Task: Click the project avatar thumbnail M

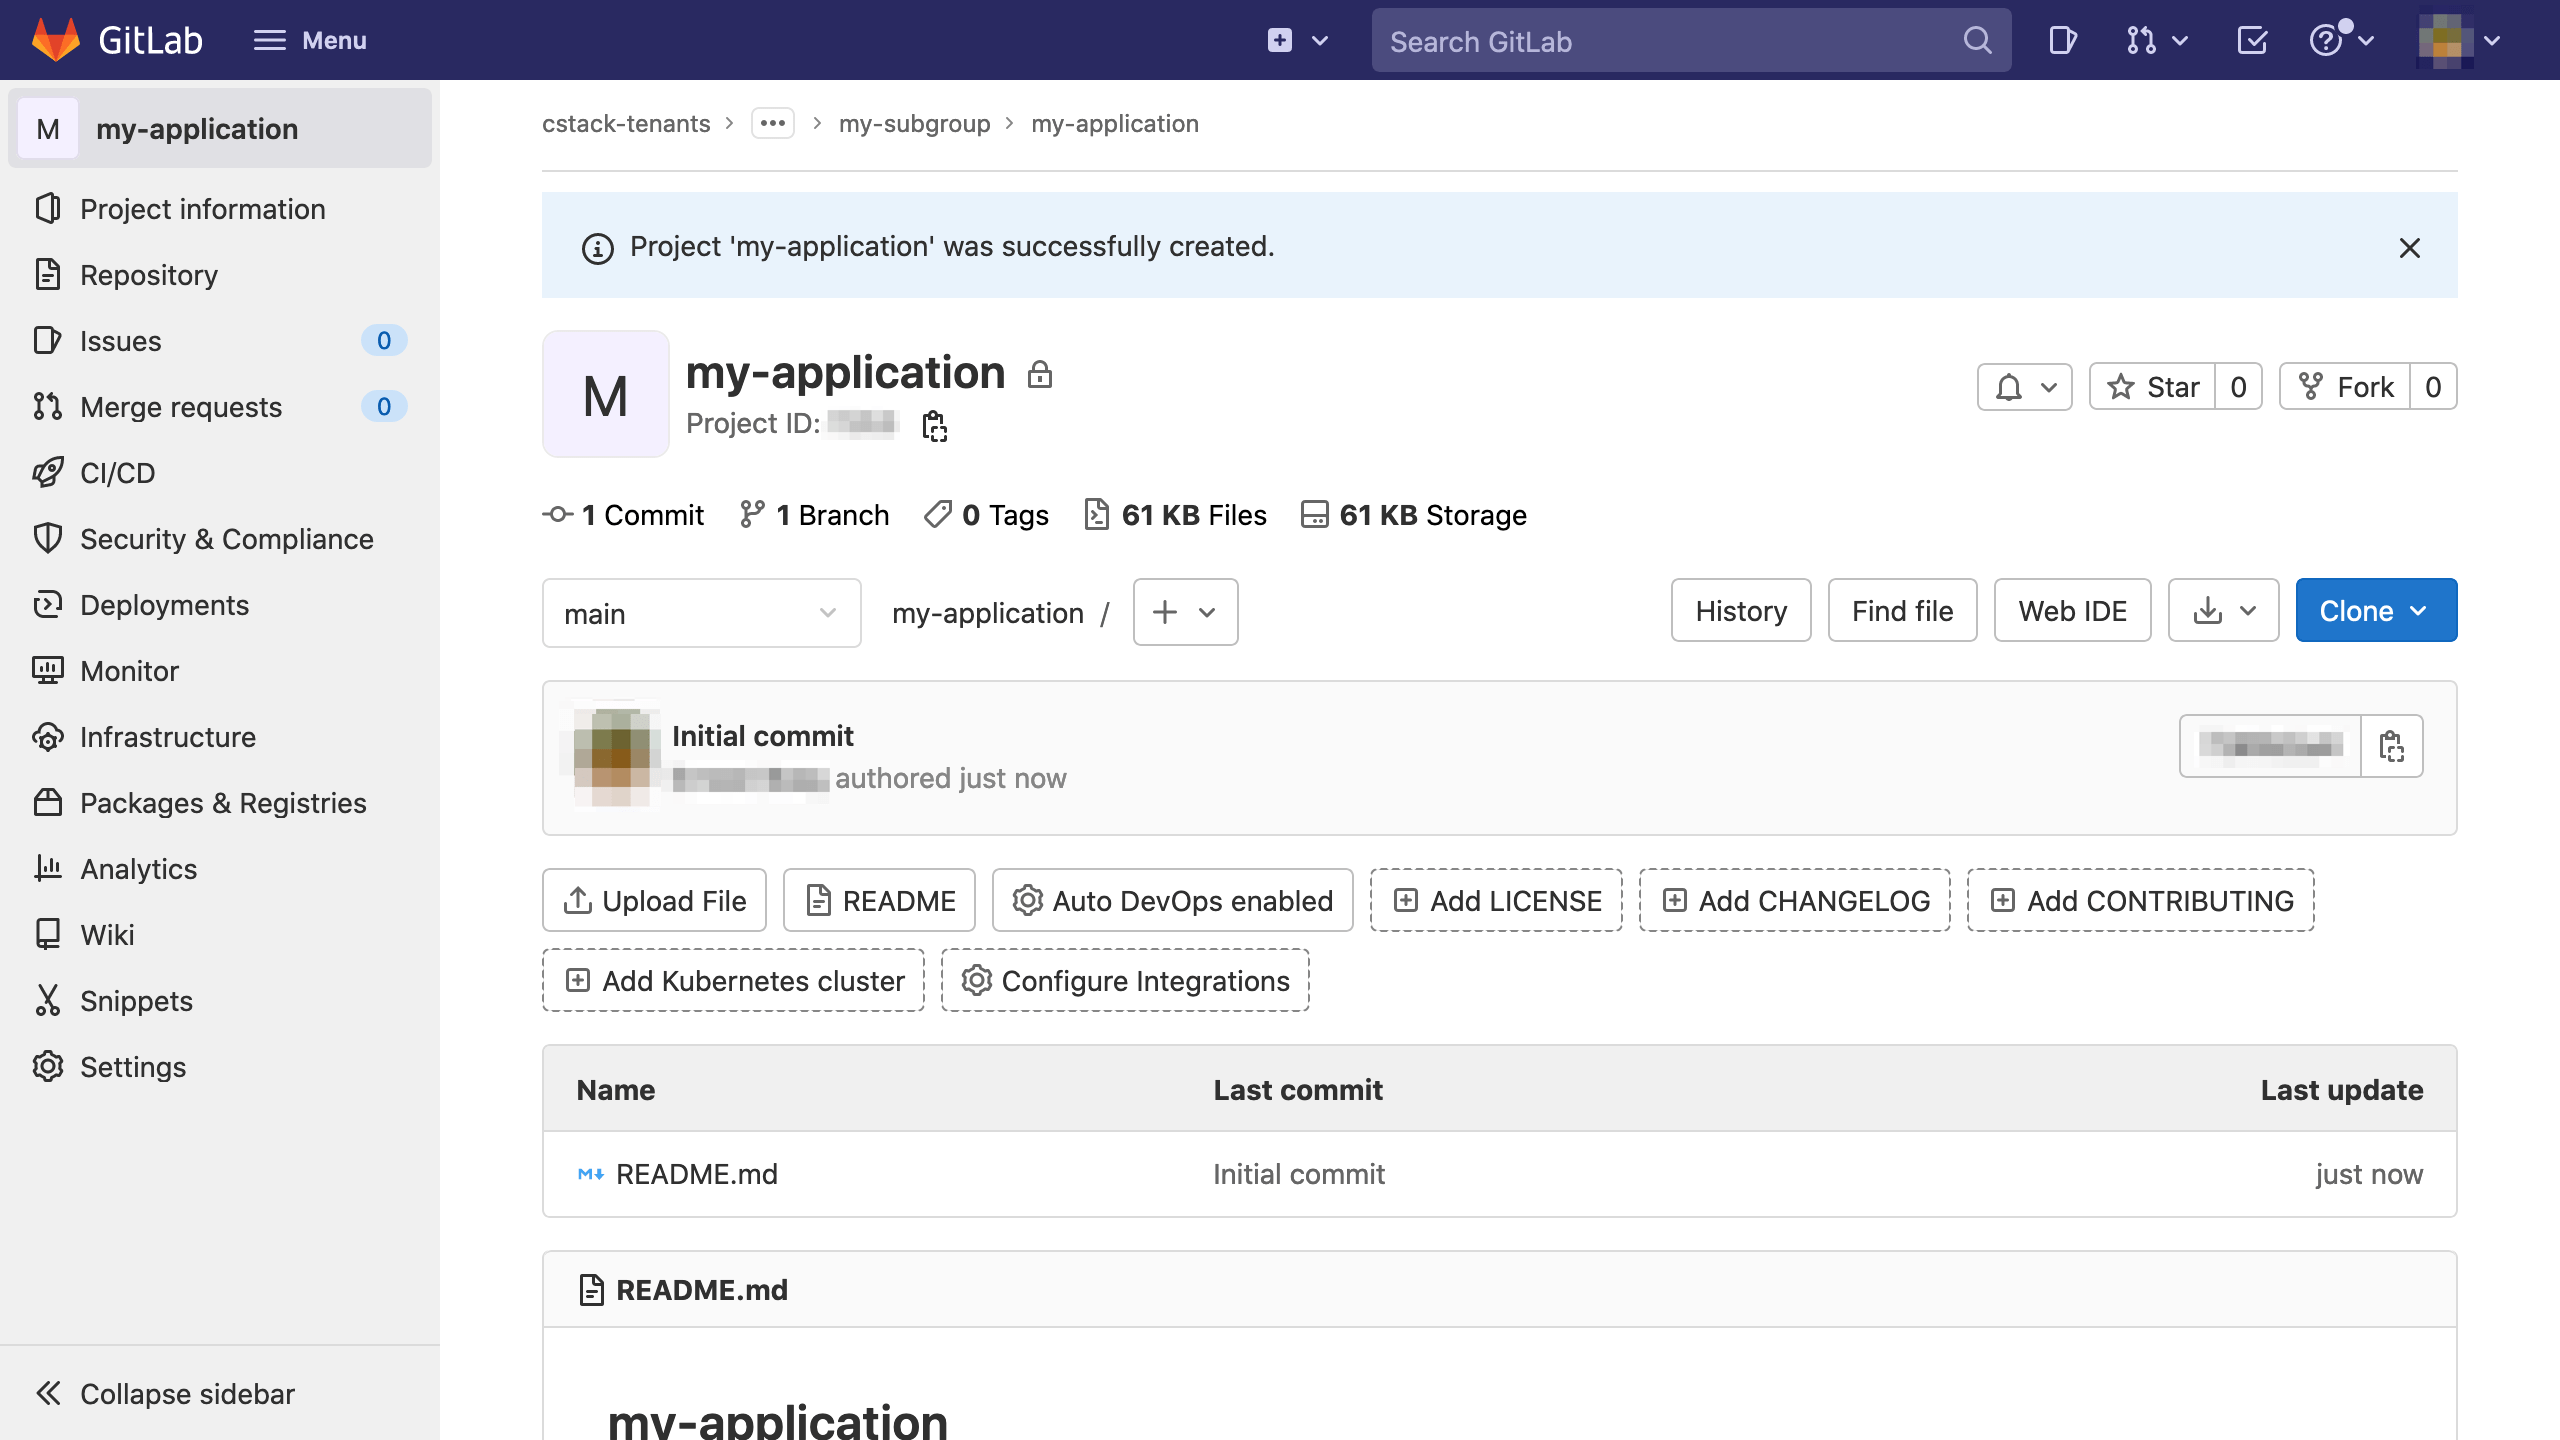Action: tap(604, 393)
